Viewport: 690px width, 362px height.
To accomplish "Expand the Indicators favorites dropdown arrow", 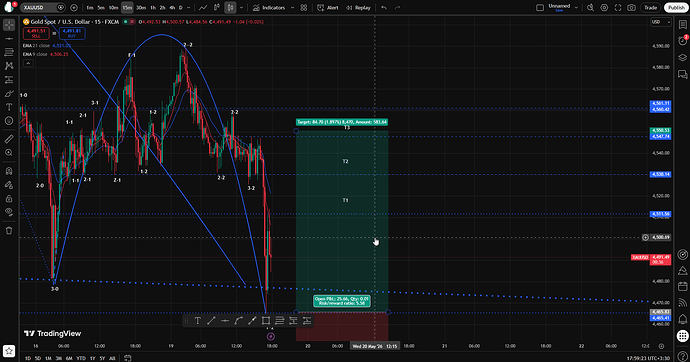I will point(293,7).
